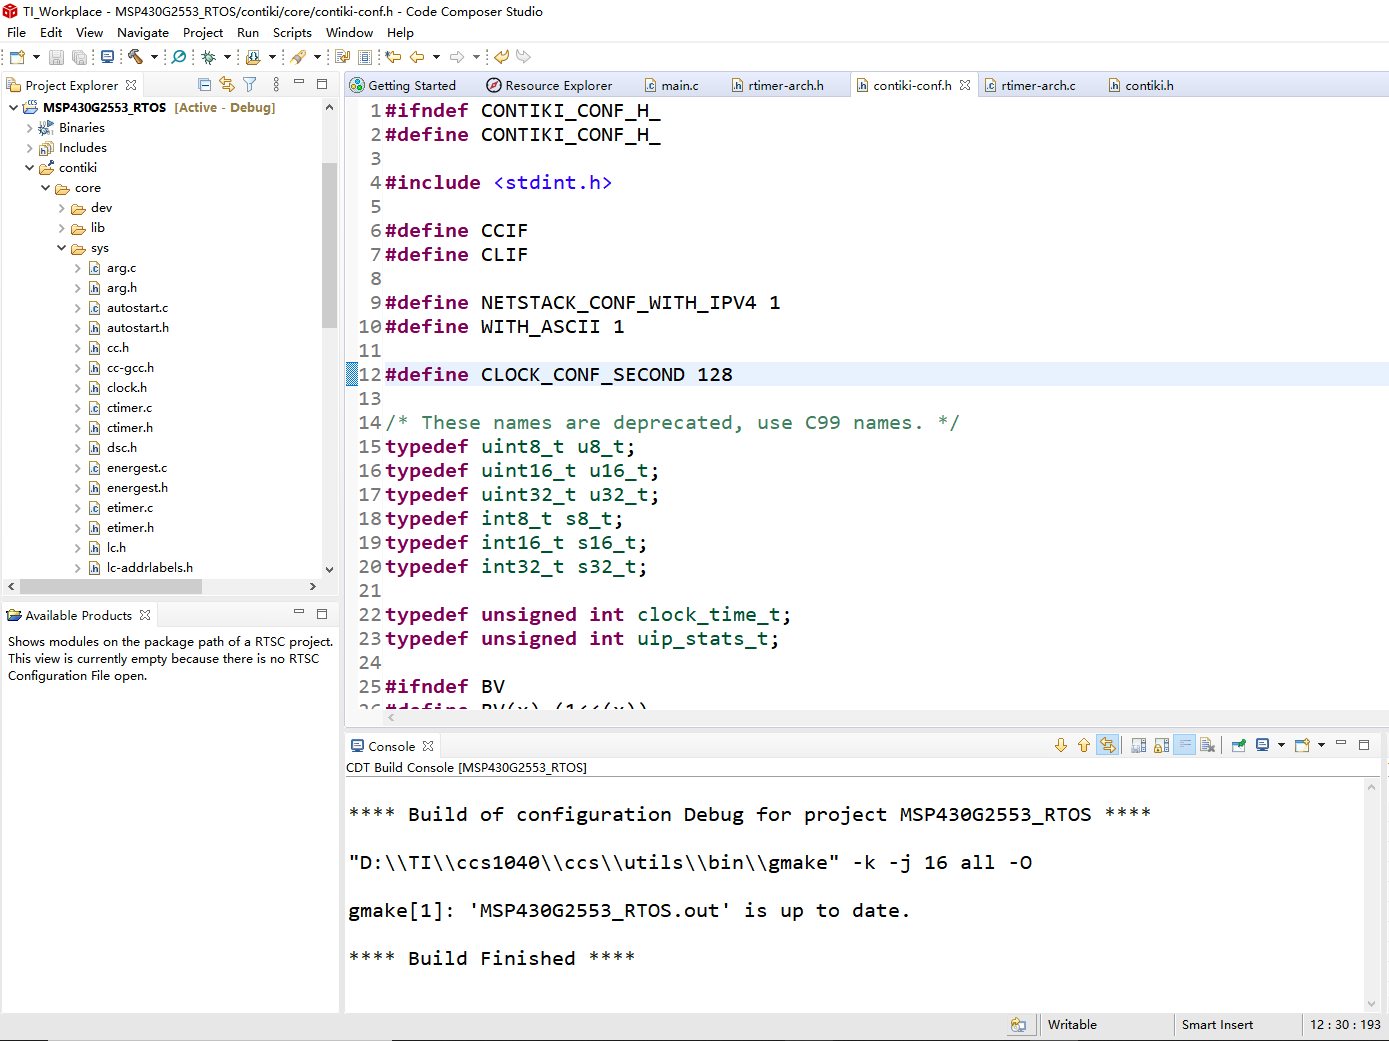Collapse the contiki folder
The width and height of the screenshot is (1389, 1041).
[x=29, y=168]
